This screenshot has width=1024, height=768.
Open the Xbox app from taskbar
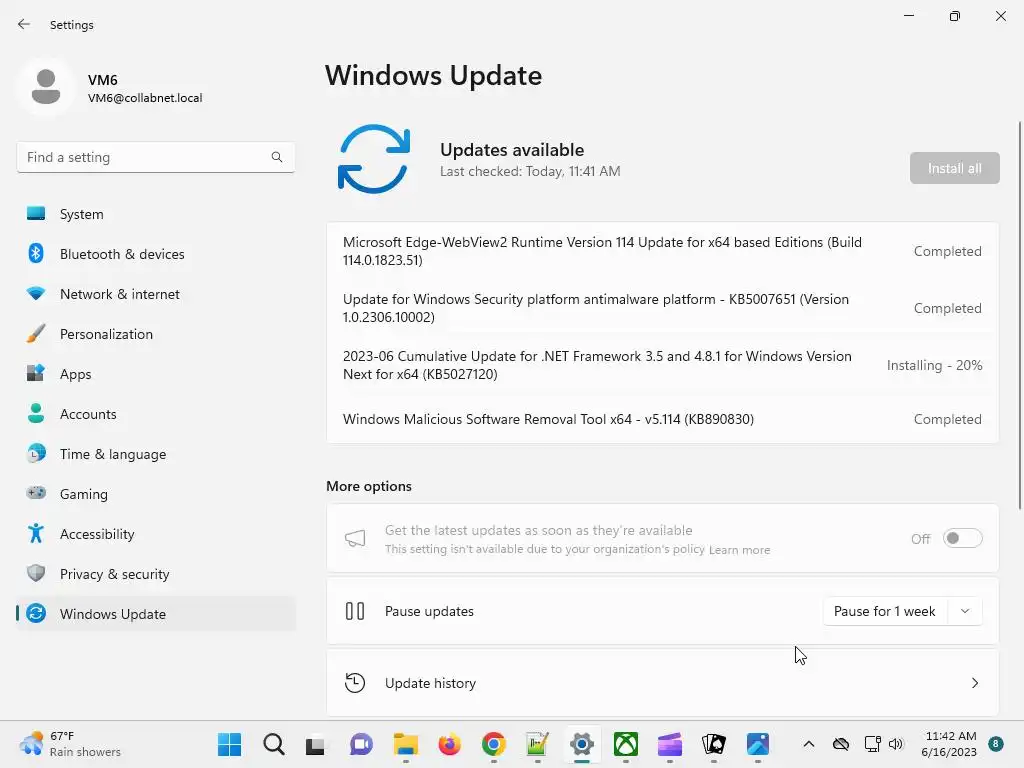(x=626, y=744)
